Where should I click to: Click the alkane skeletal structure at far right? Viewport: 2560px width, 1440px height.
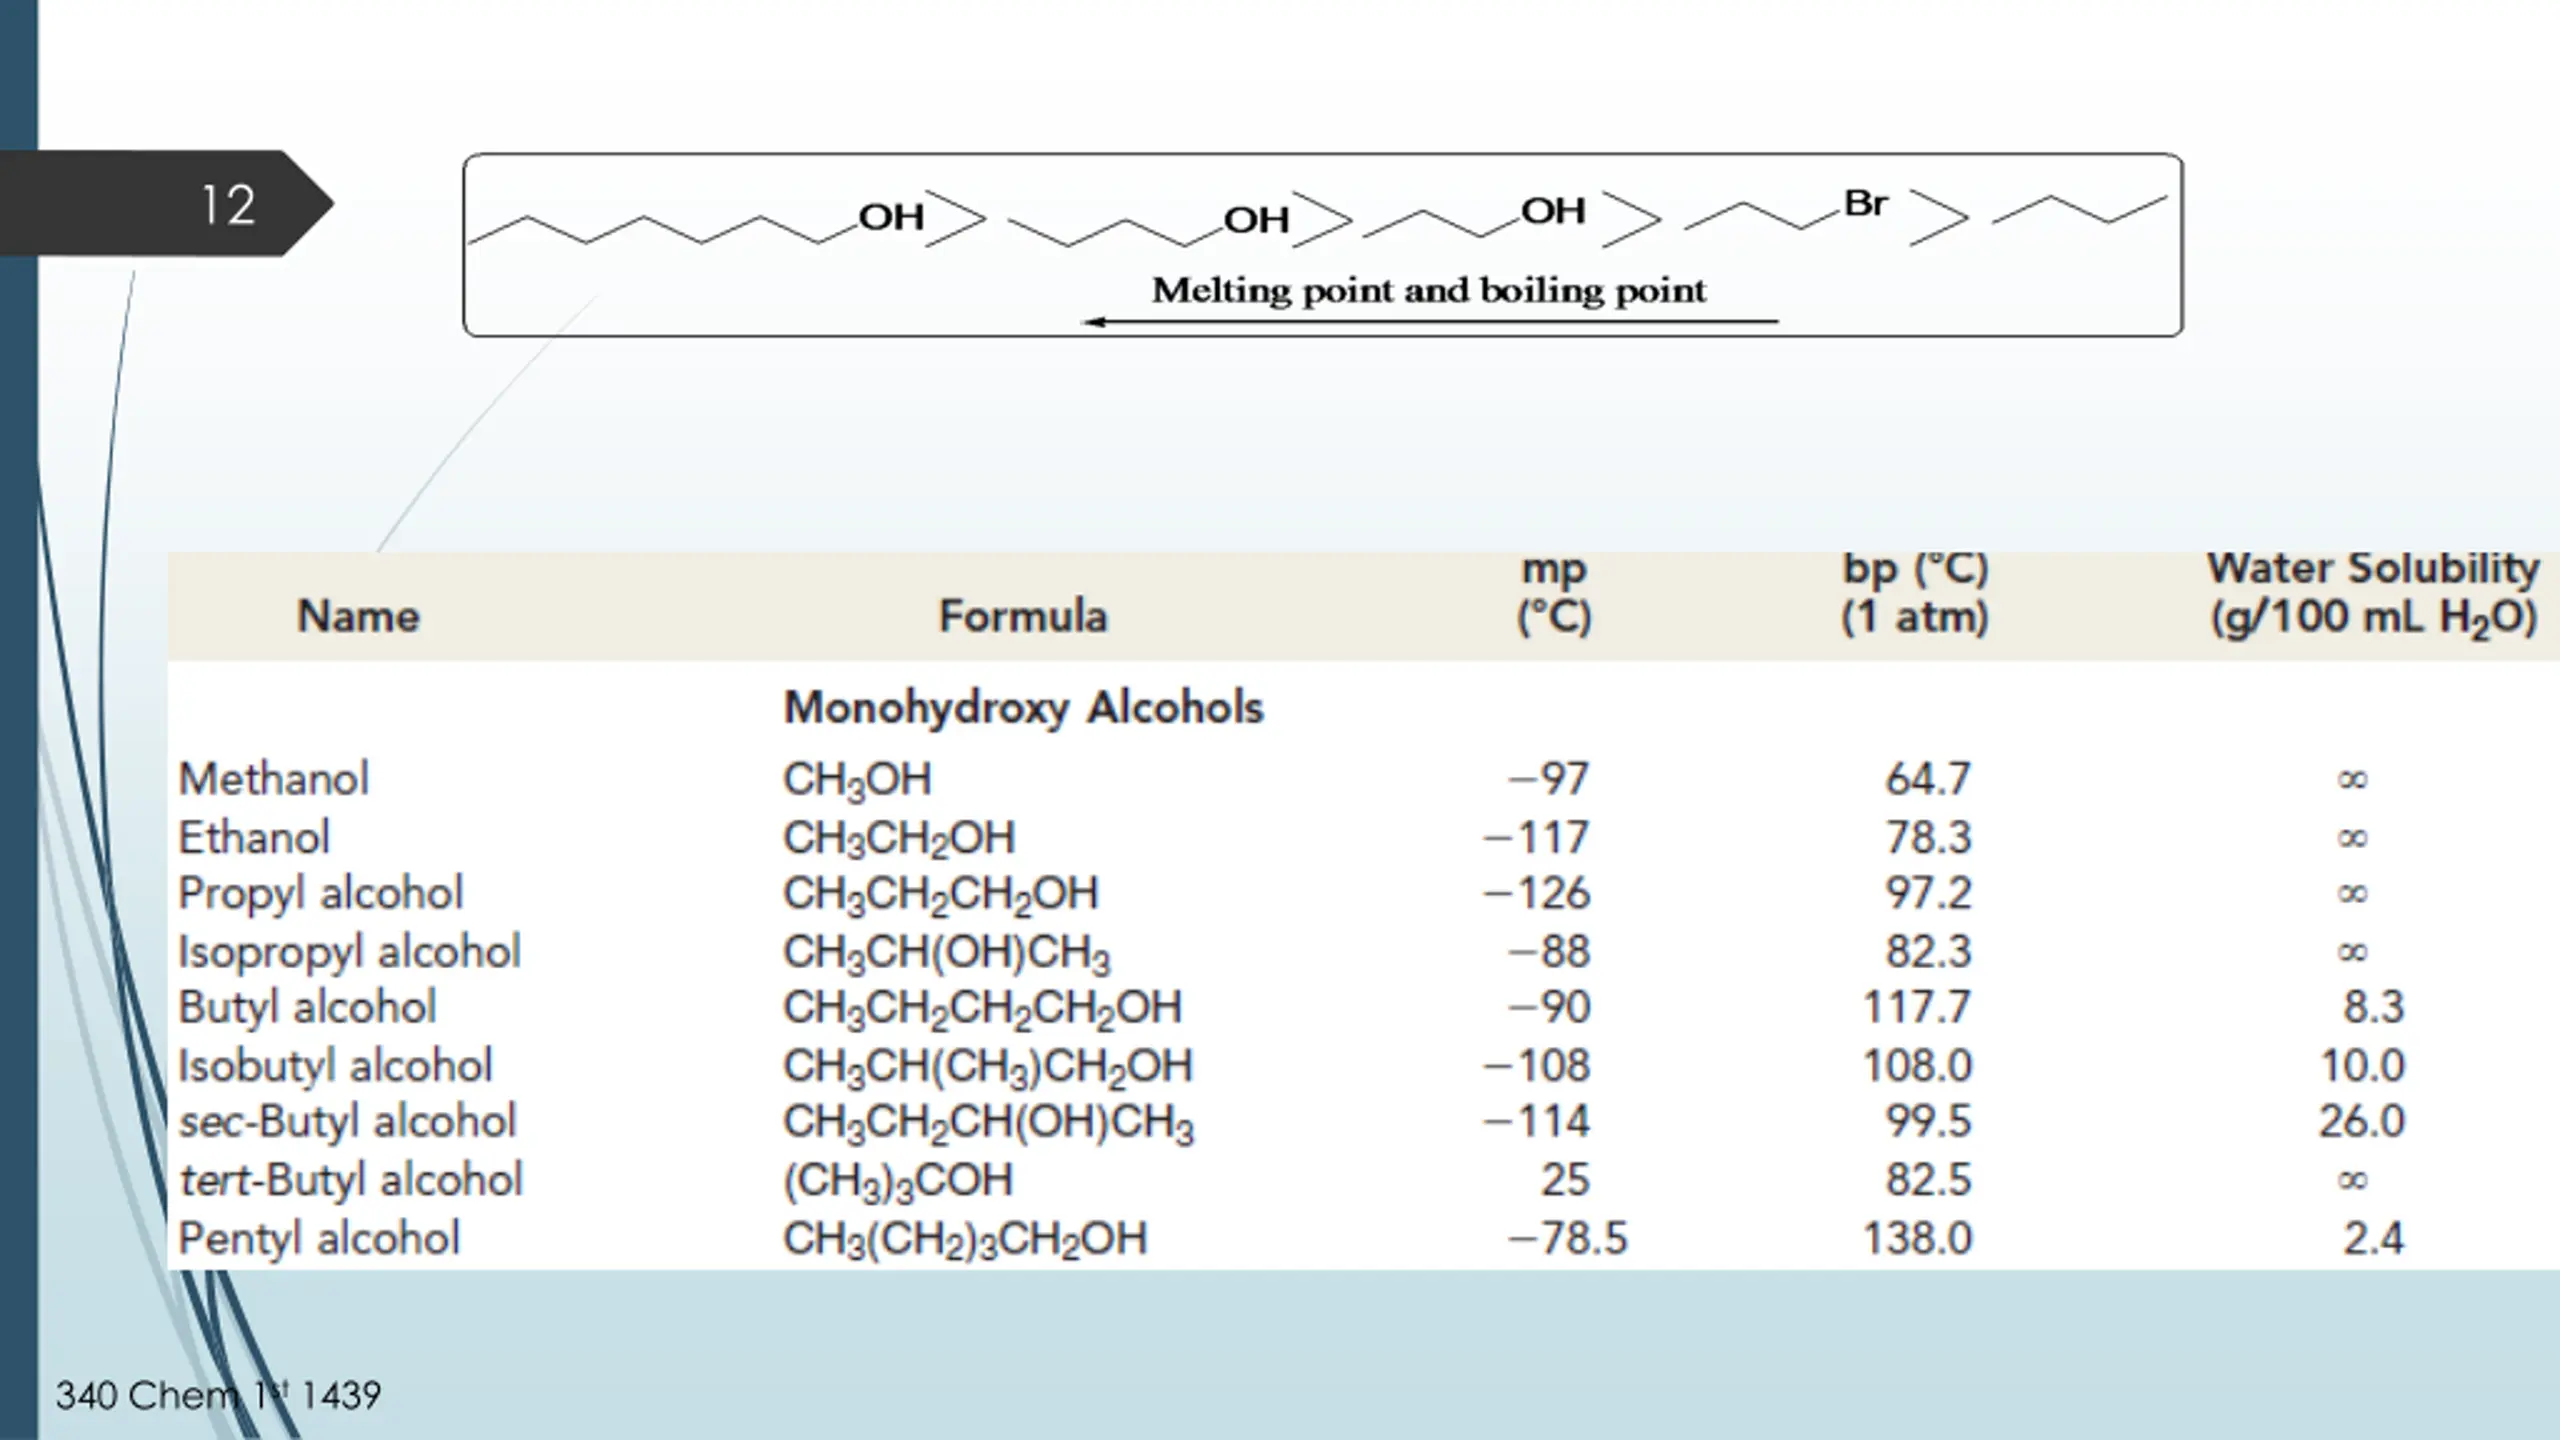tap(2078, 210)
